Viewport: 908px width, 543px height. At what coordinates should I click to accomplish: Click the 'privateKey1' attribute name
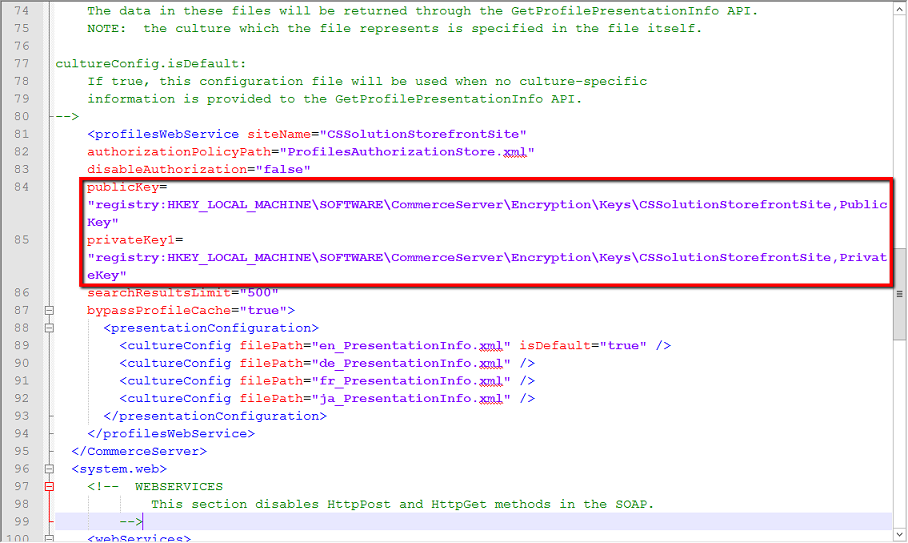131,240
